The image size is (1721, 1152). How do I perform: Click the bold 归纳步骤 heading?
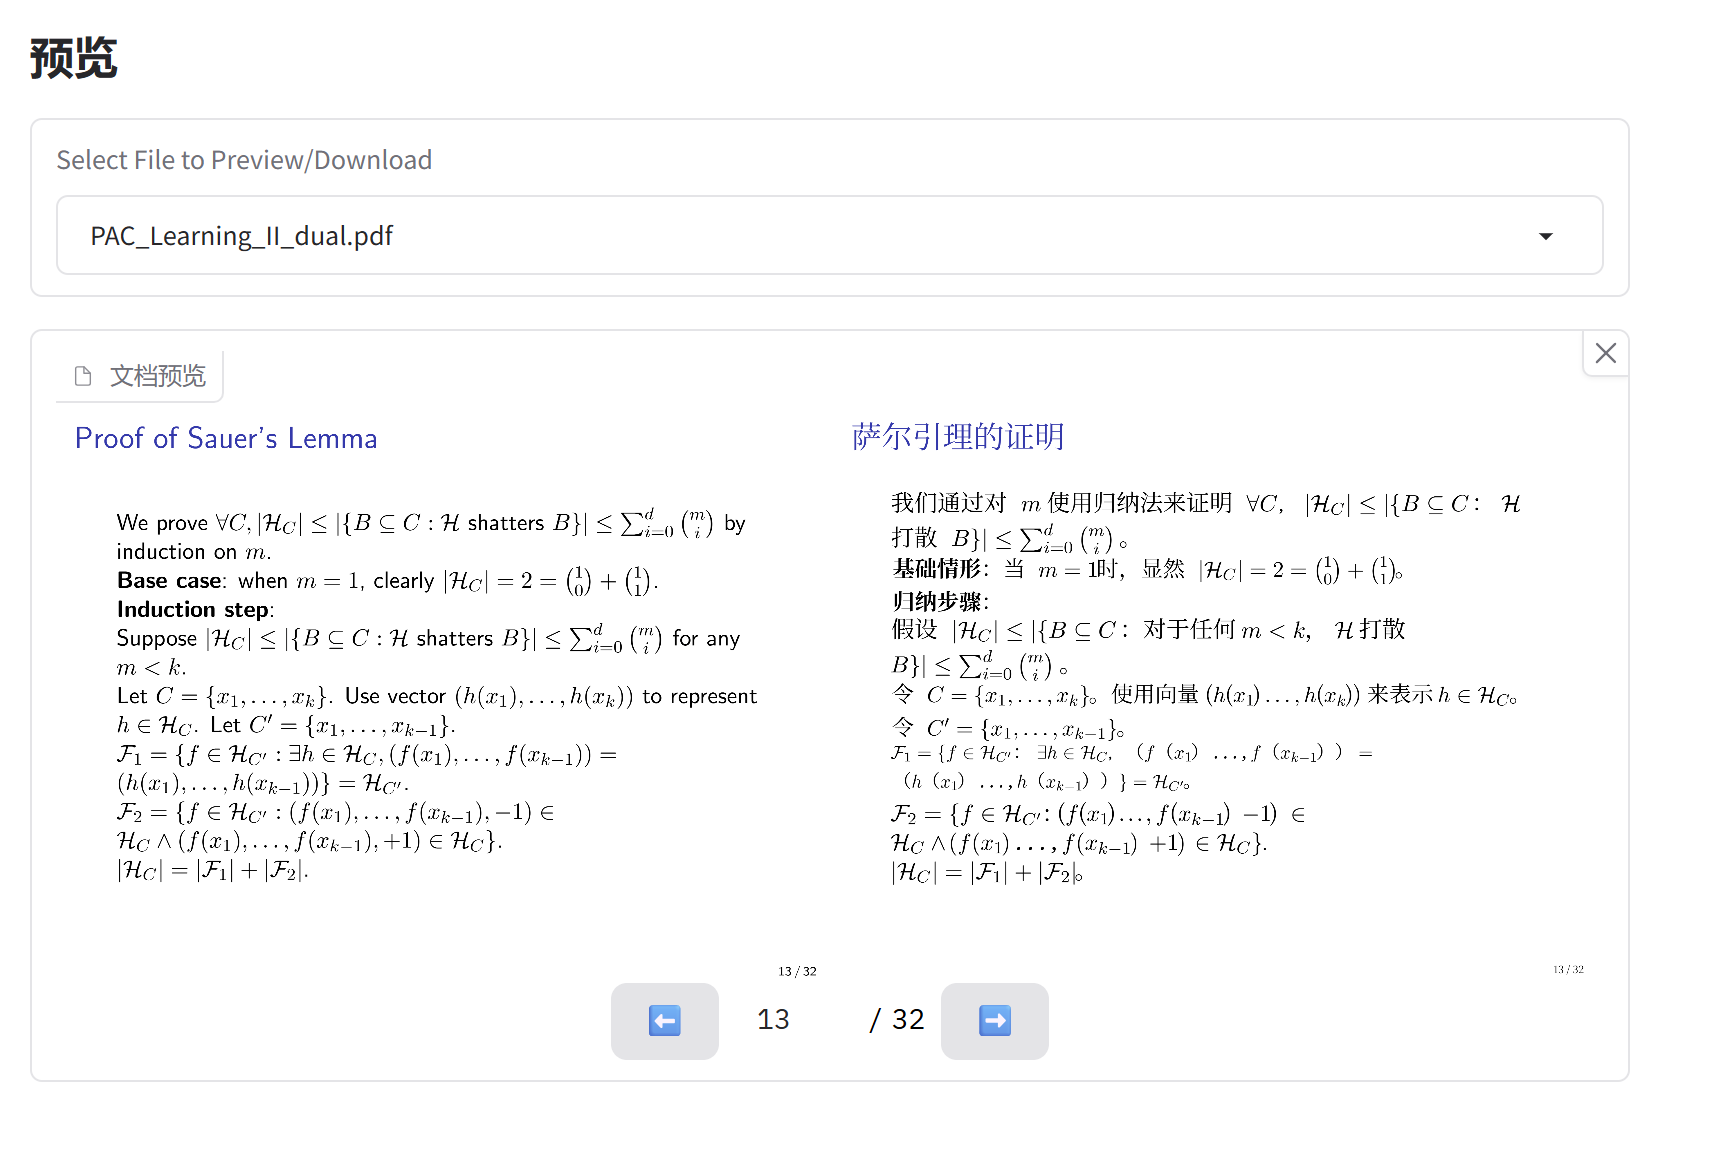(x=938, y=601)
